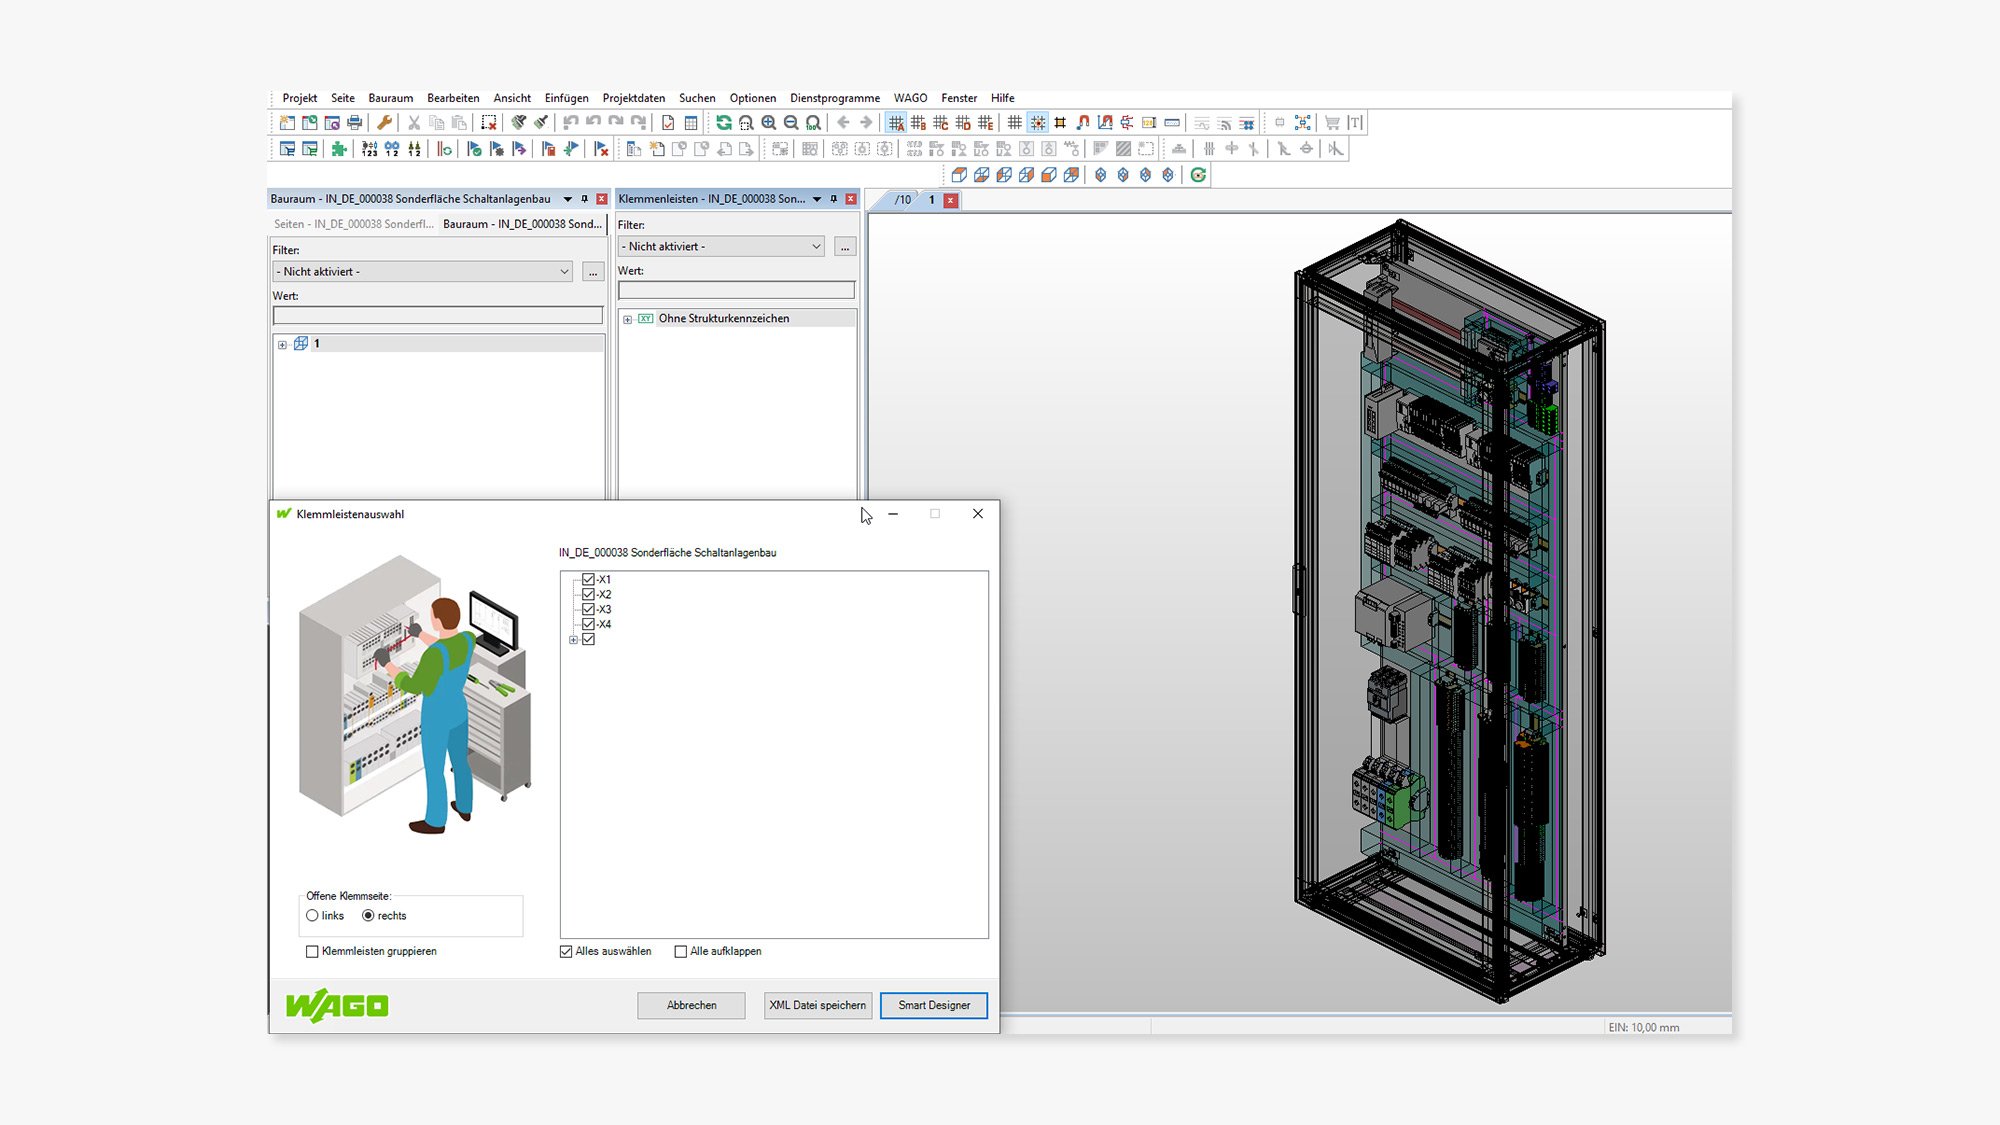Screen dimensions: 2000x1125
Task: Click the Print toolbar icon
Action: (x=354, y=123)
